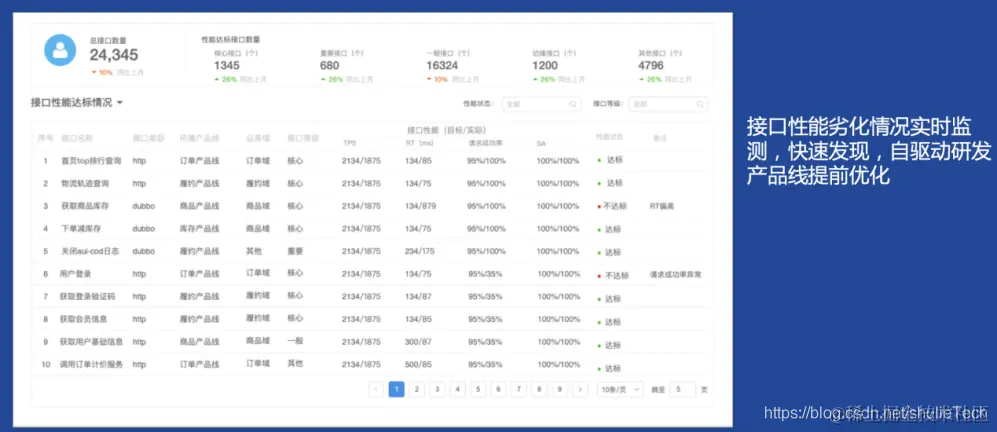Click the 边缘接口 count 1200
This screenshot has height=432, width=997.
(545, 66)
